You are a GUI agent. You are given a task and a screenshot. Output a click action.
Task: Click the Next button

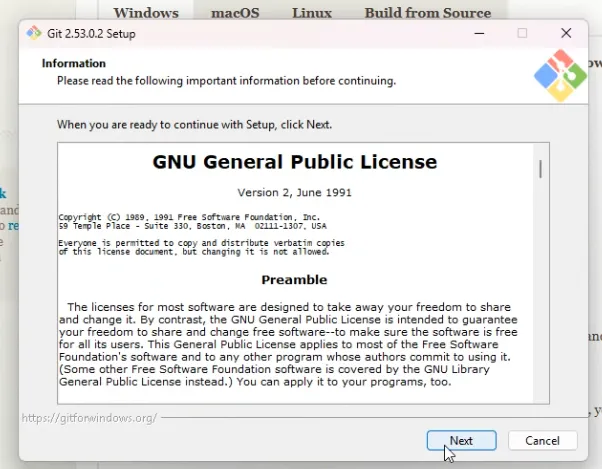coord(461,440)
